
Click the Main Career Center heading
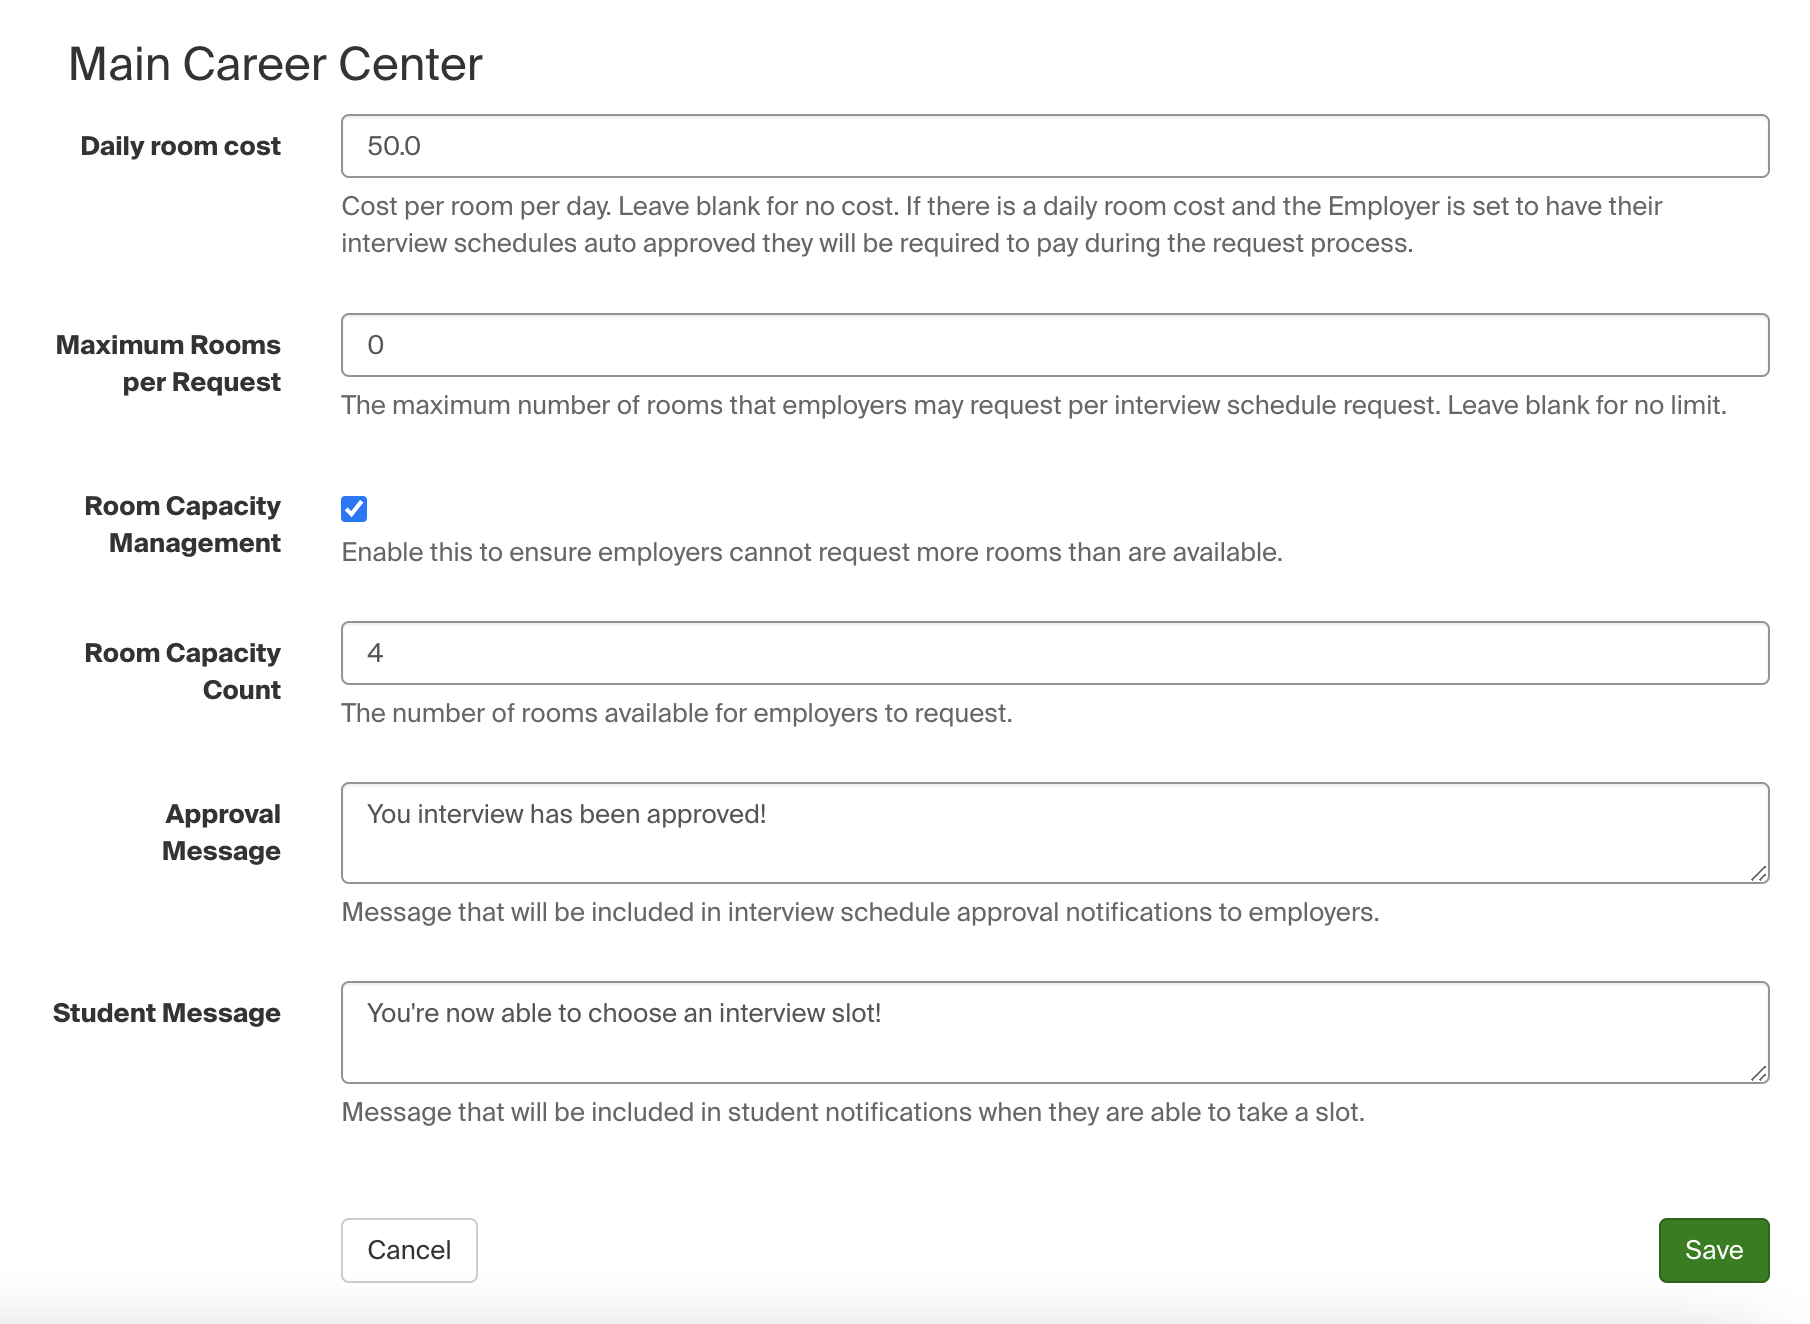[275, 64]
